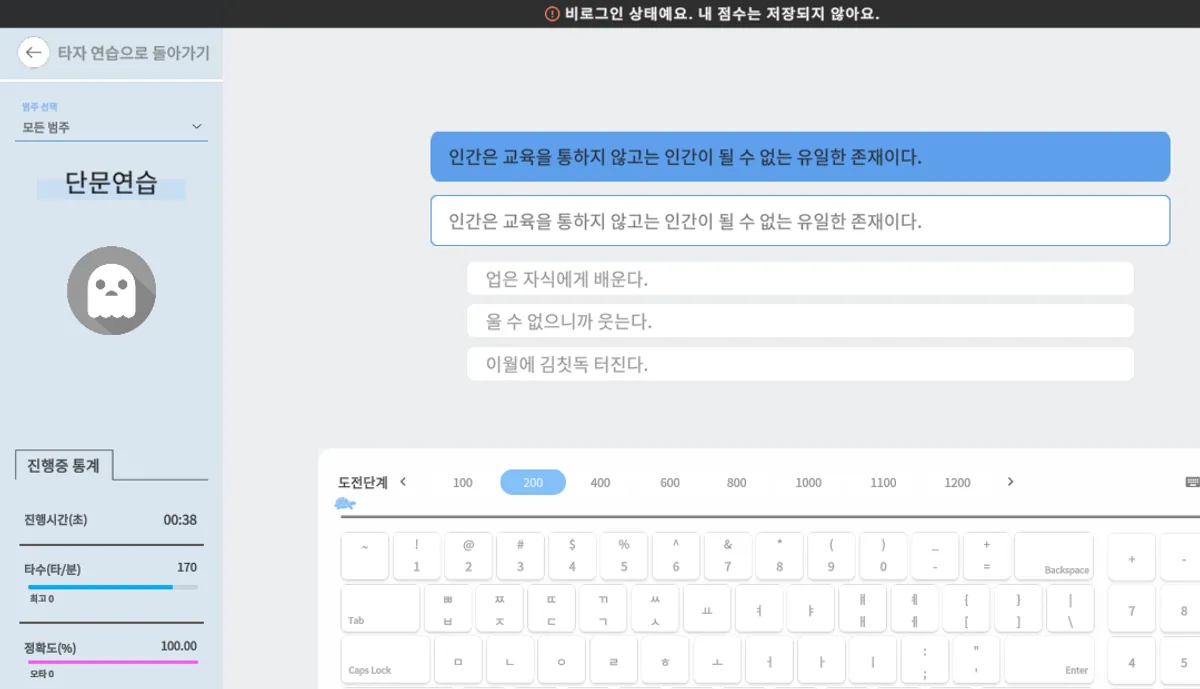Screen dimensions: 1200x689
Task: Click the ㅅ key on virtual keyboard
Action: click(655, 608)
